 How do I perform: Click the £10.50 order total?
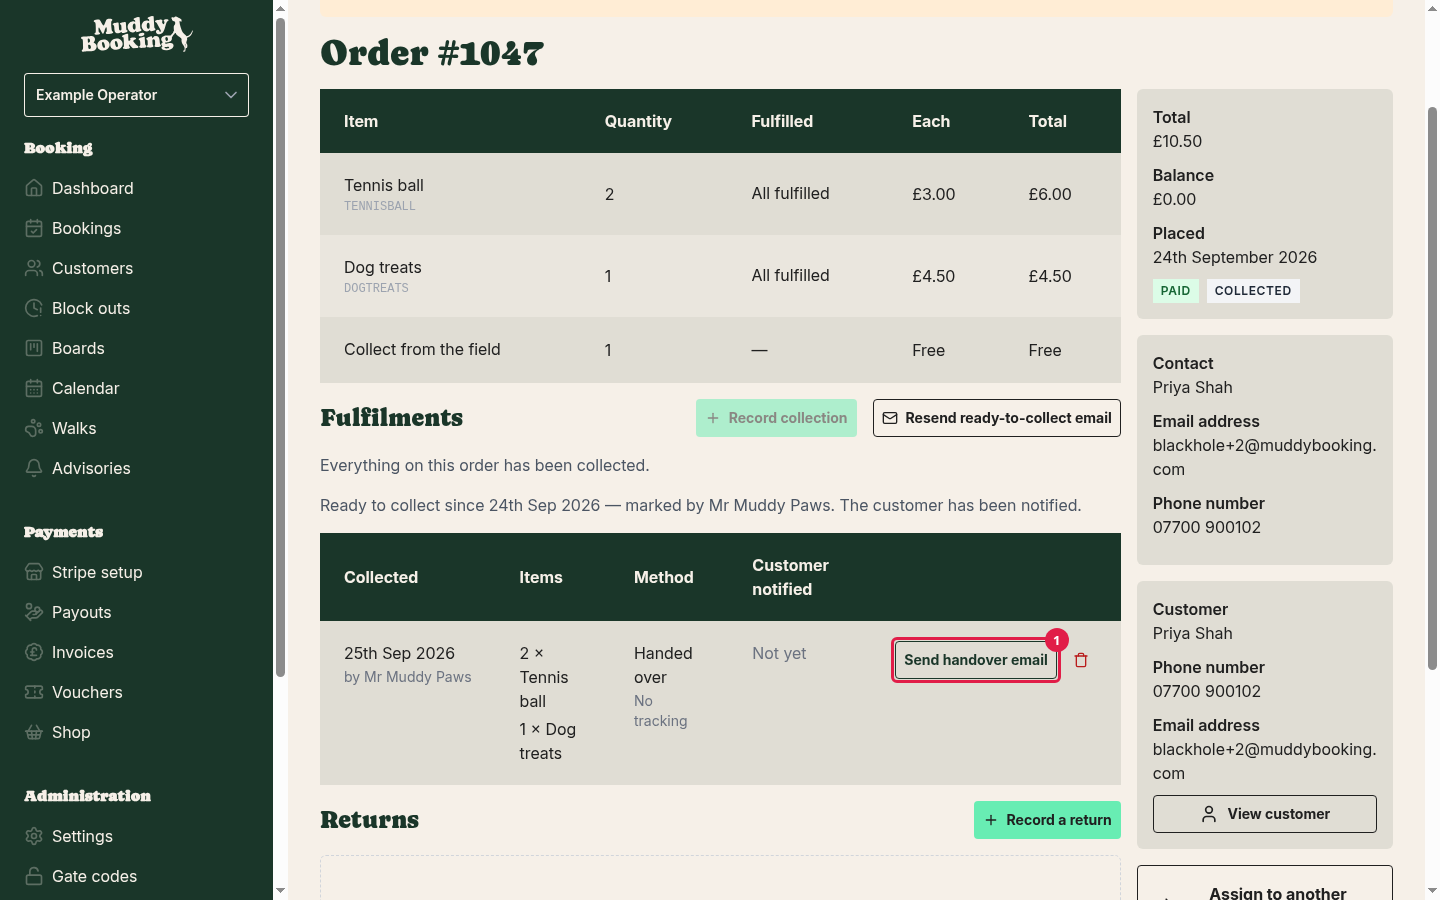[1177, 141]
